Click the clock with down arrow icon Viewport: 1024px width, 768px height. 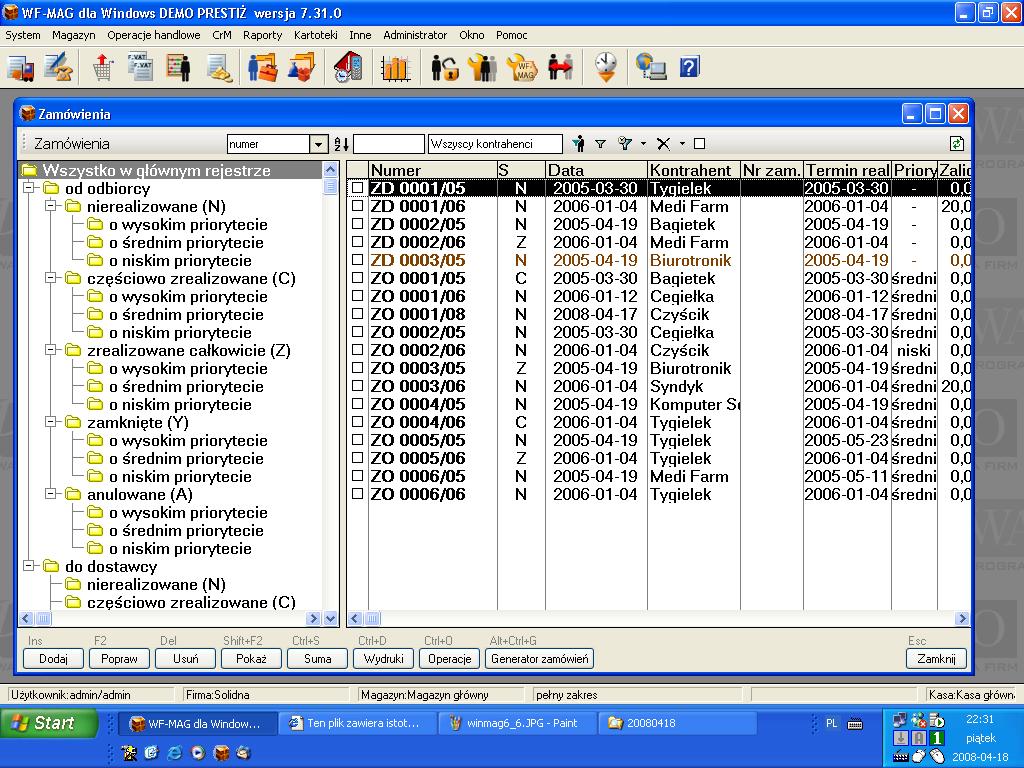point(606,68)
